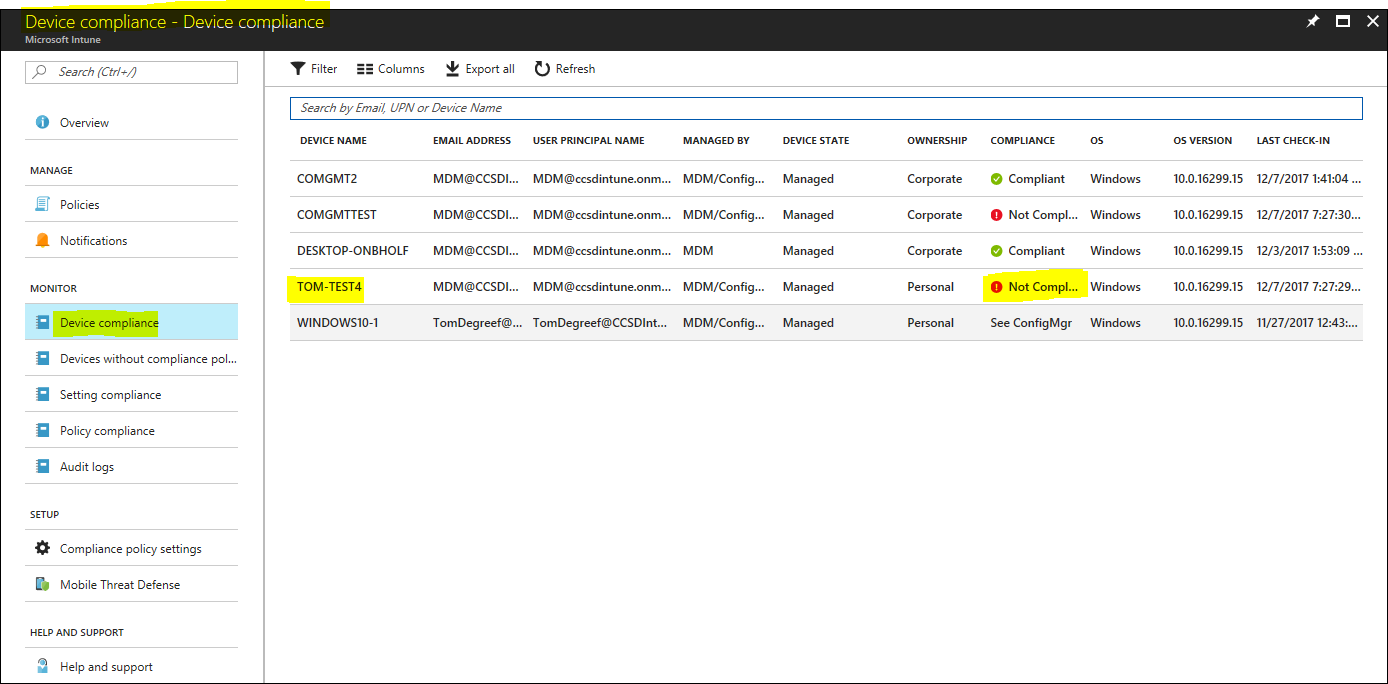Image resolution: width=1388 pixels, height=684 pixels.
Task: Open Policies under Manage
Action: [131, 204]
